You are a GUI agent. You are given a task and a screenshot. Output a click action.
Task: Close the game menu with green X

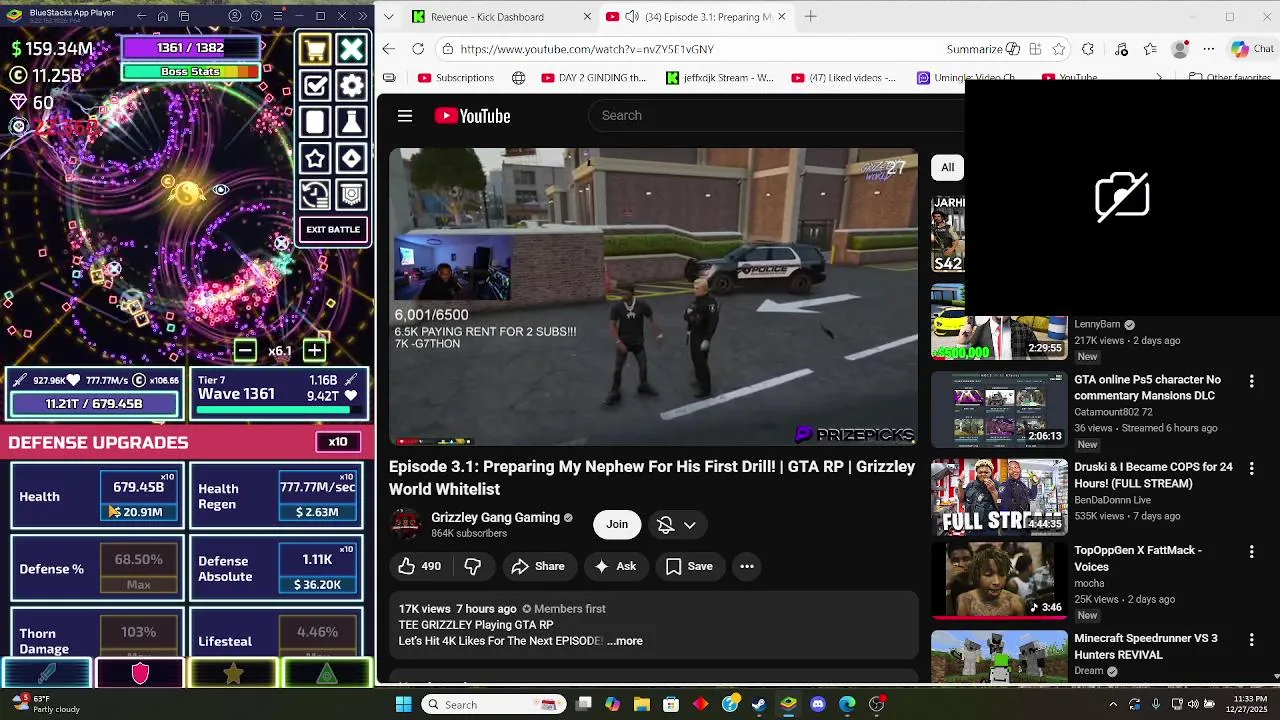click(x=351, y=50)
